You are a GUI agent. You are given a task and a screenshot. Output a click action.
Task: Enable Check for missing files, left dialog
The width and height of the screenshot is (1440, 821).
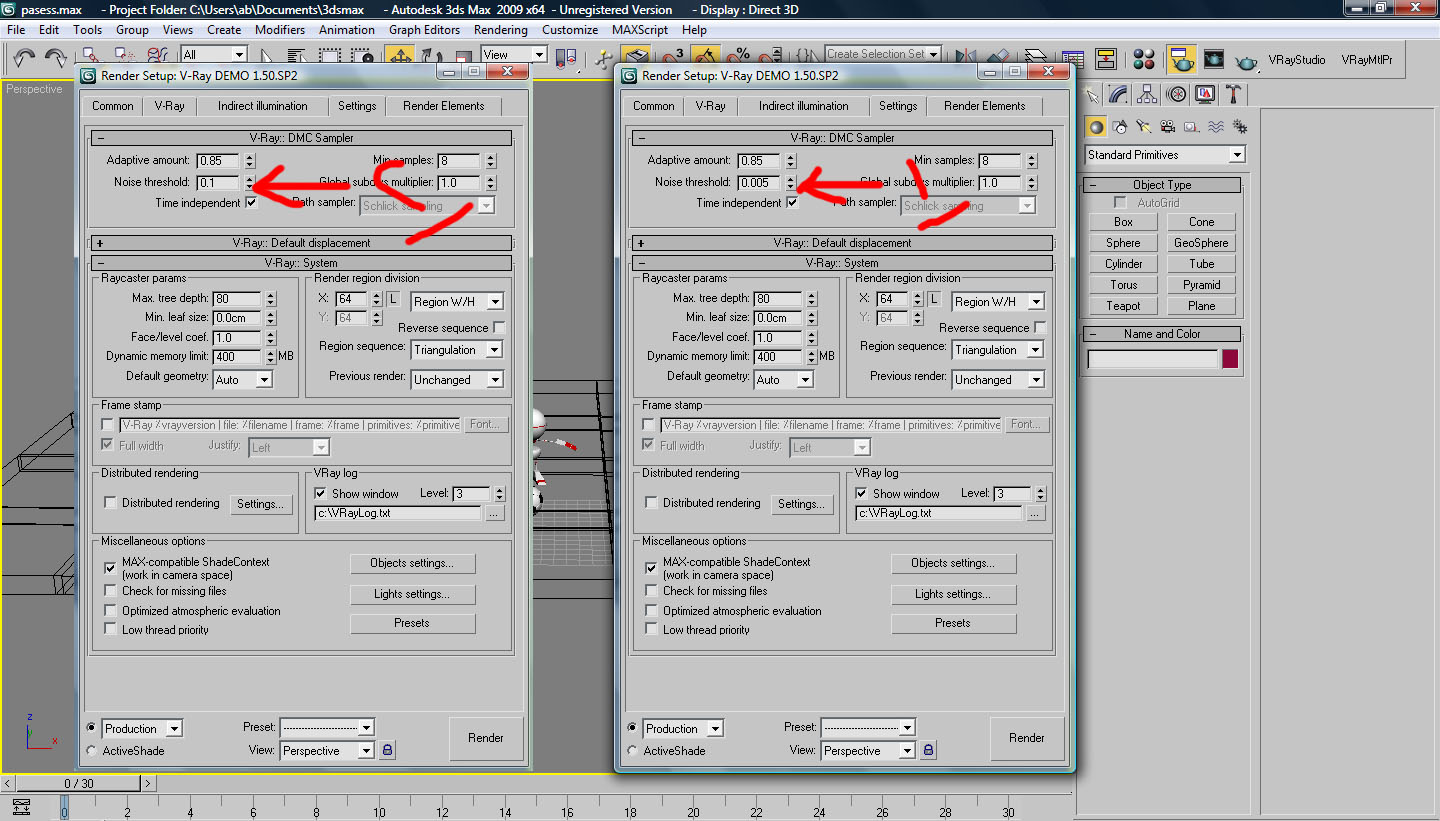click(111, 591)
